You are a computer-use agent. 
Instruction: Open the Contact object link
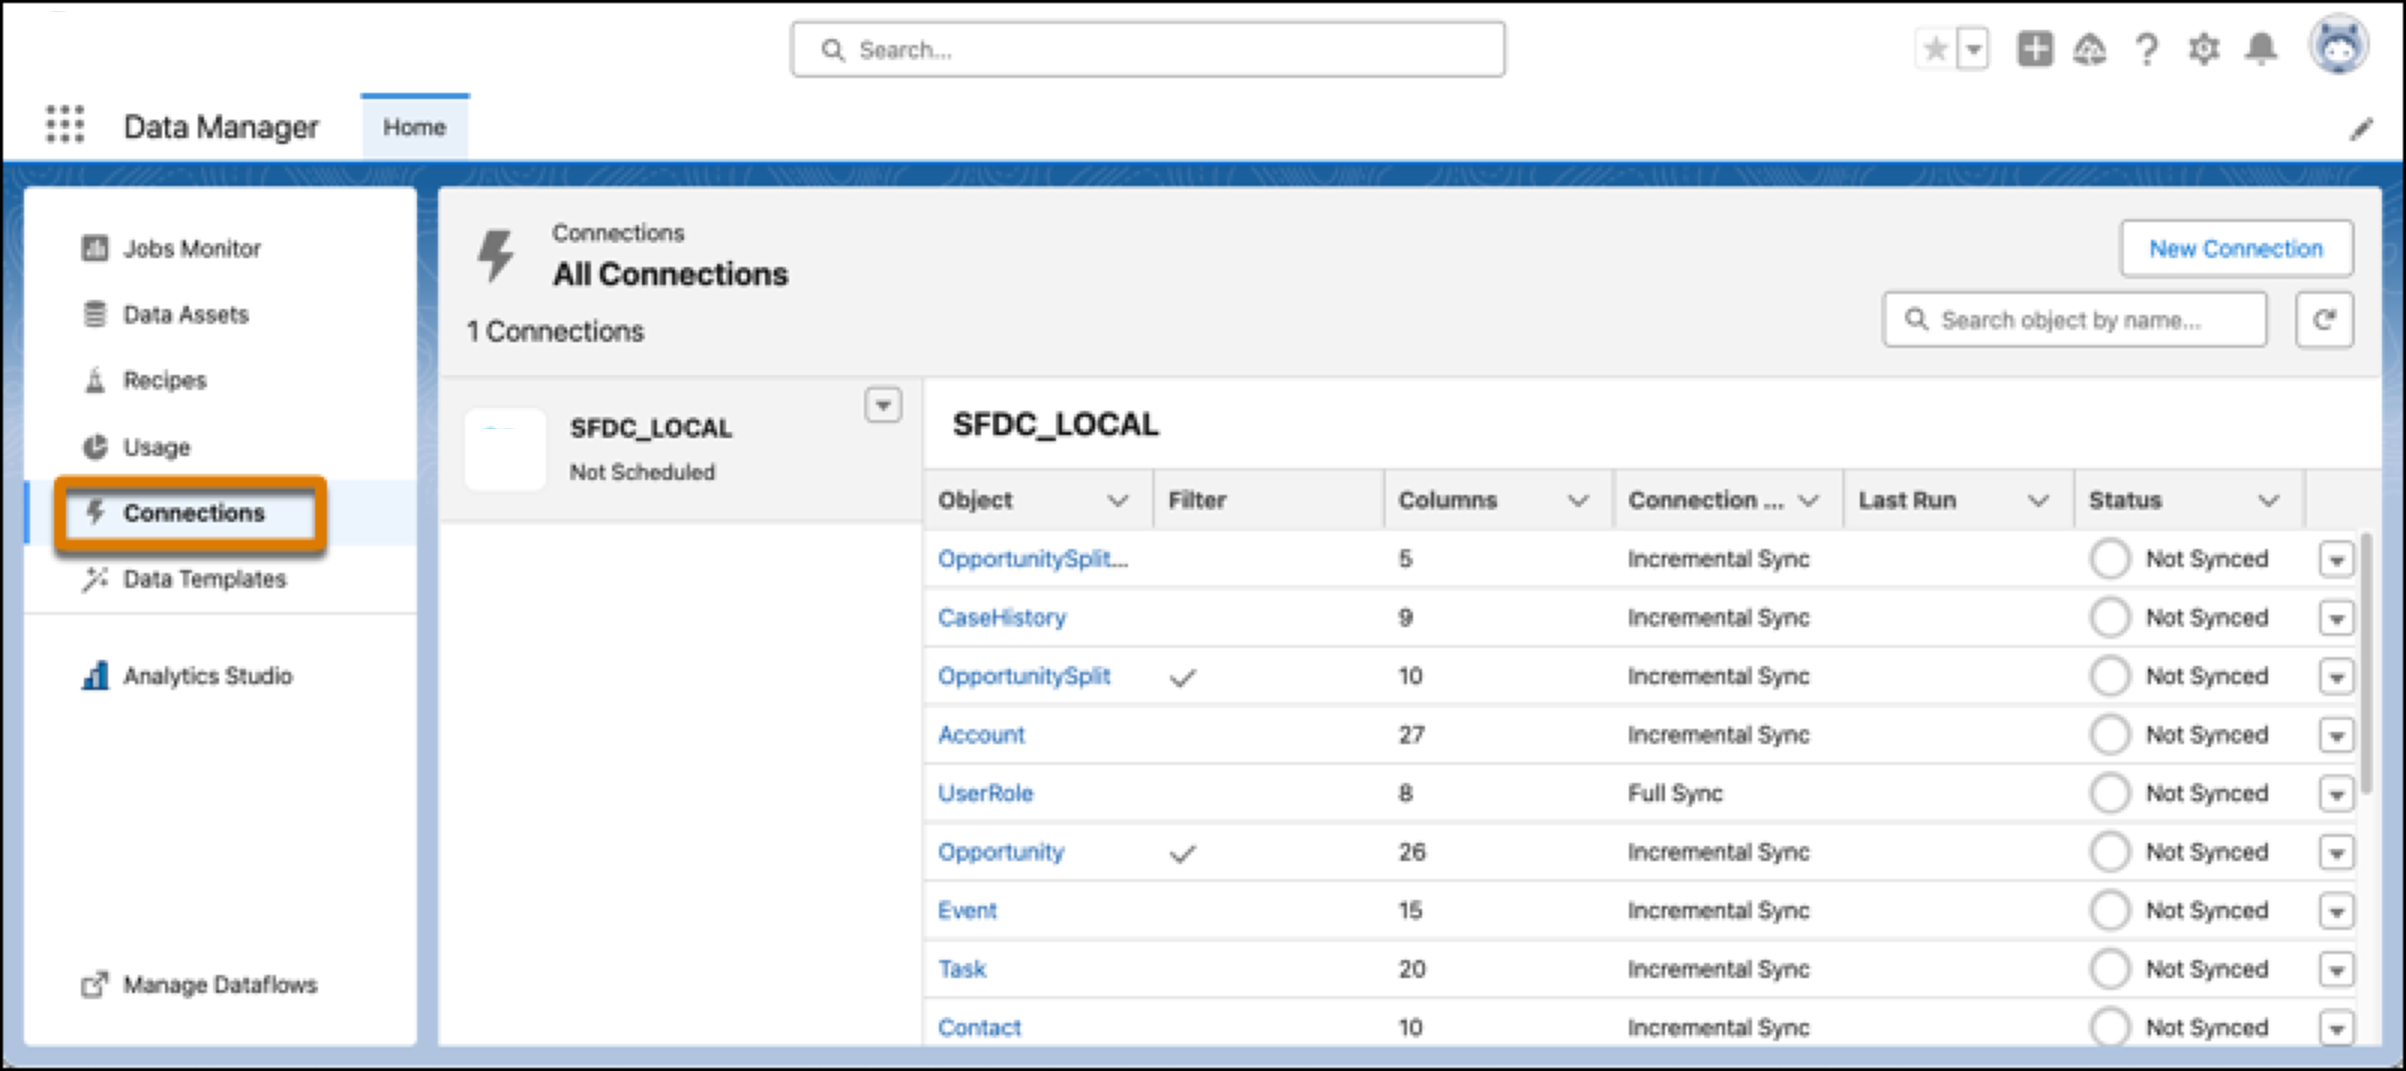pos(979,1027)
